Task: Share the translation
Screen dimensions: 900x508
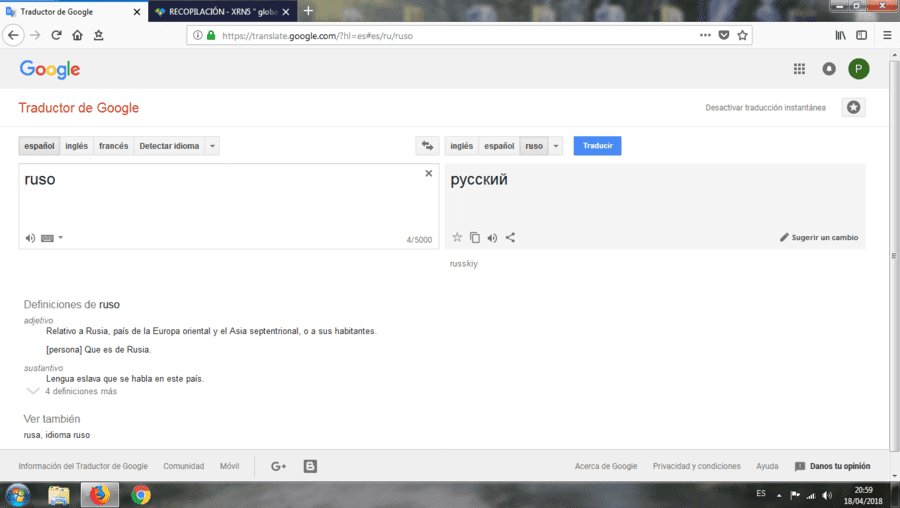Action: pos(510,237)
